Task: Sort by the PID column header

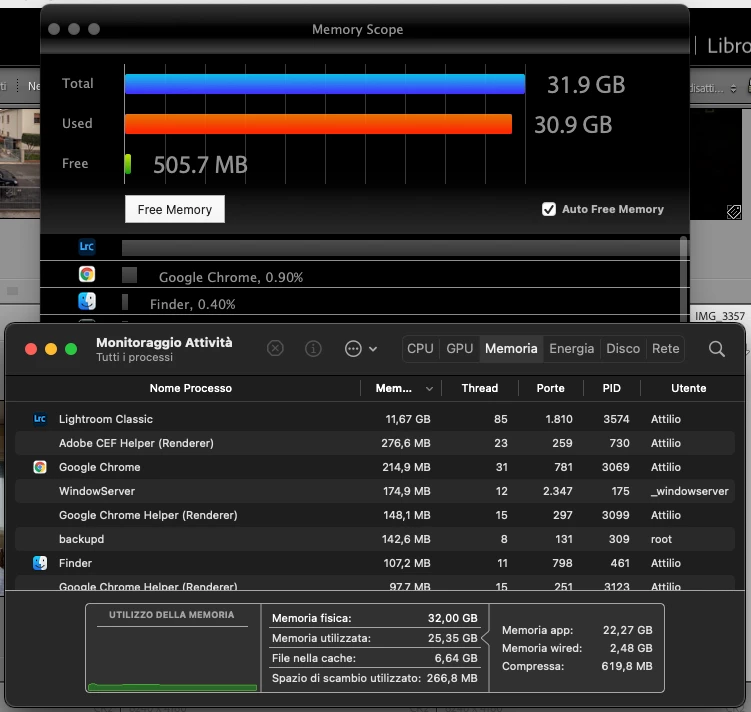Action: (611, 388)
